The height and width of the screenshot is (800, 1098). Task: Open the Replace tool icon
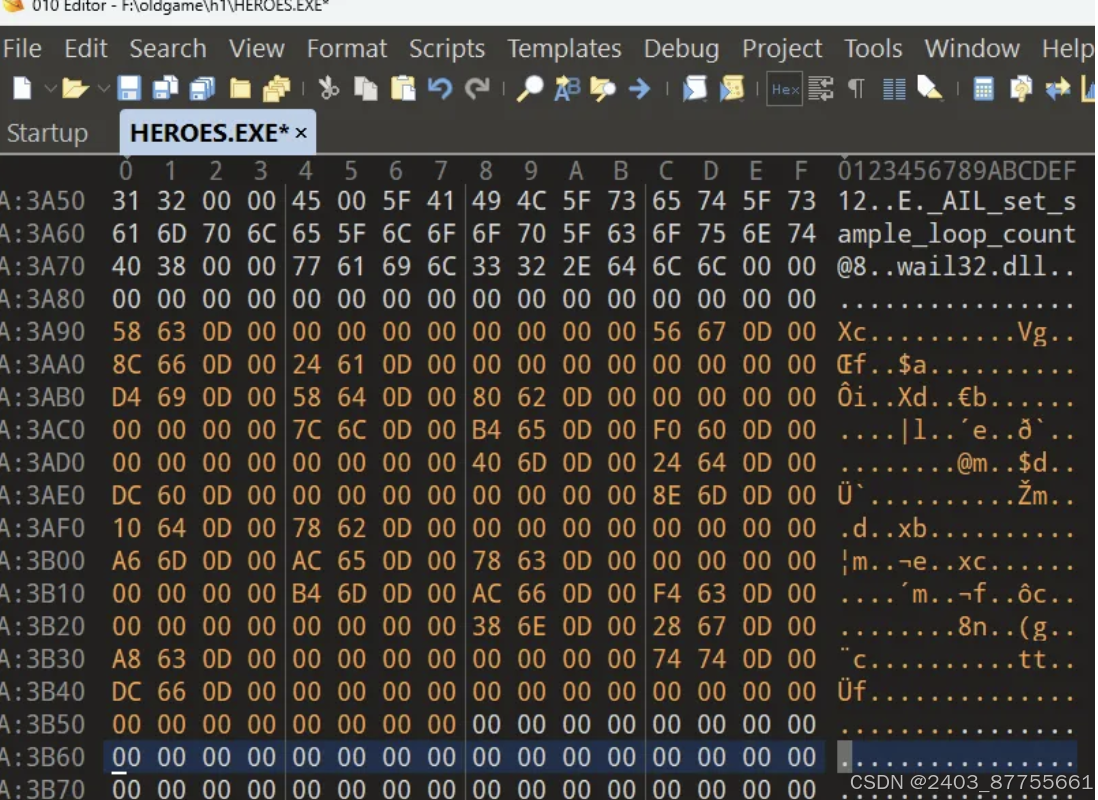[x=567, y=89]
